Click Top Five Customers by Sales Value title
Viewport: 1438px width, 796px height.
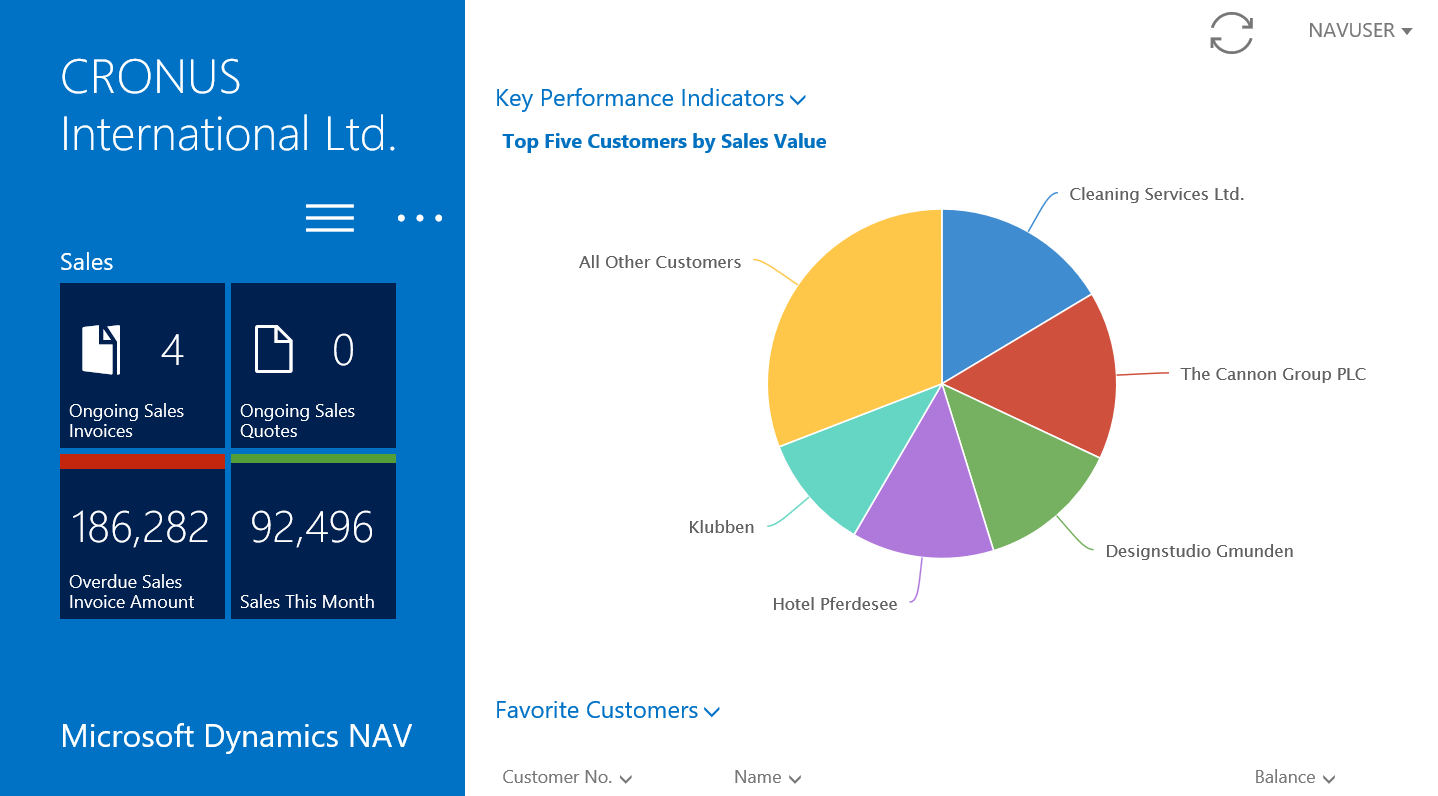pyautogui.click(x=664, y=142)
